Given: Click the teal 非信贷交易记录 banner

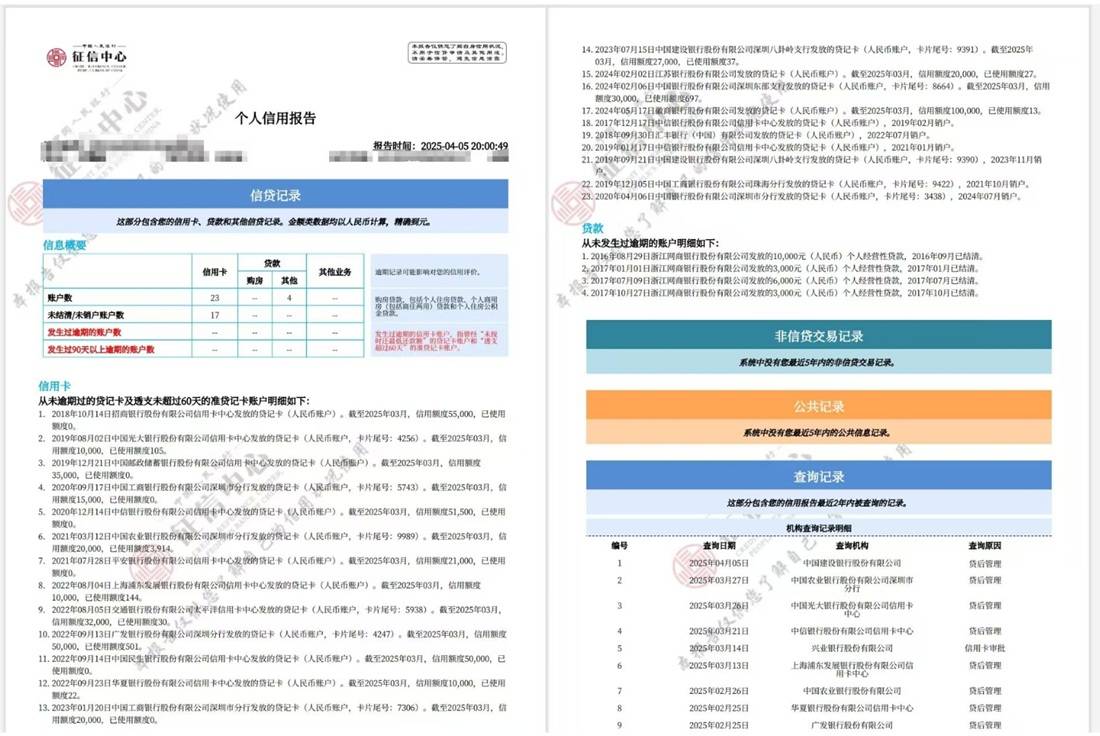Looking at the screenshot, I should 819,335.
